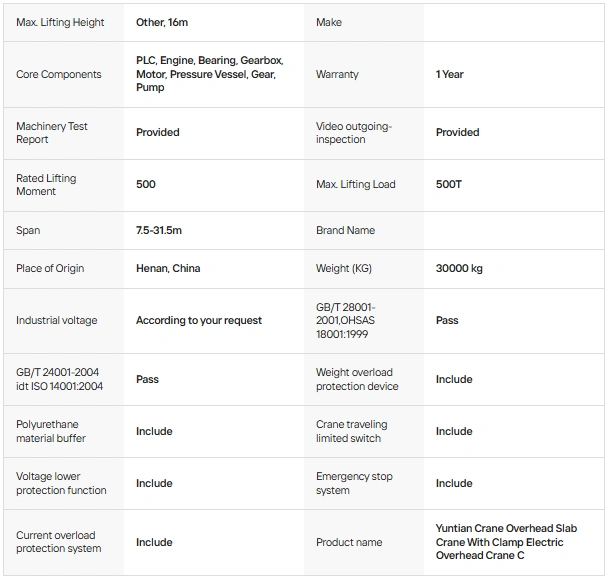Click the Core Components value listing PLC, Engine
The image size is (609, 581).
[x=209, y=74]
